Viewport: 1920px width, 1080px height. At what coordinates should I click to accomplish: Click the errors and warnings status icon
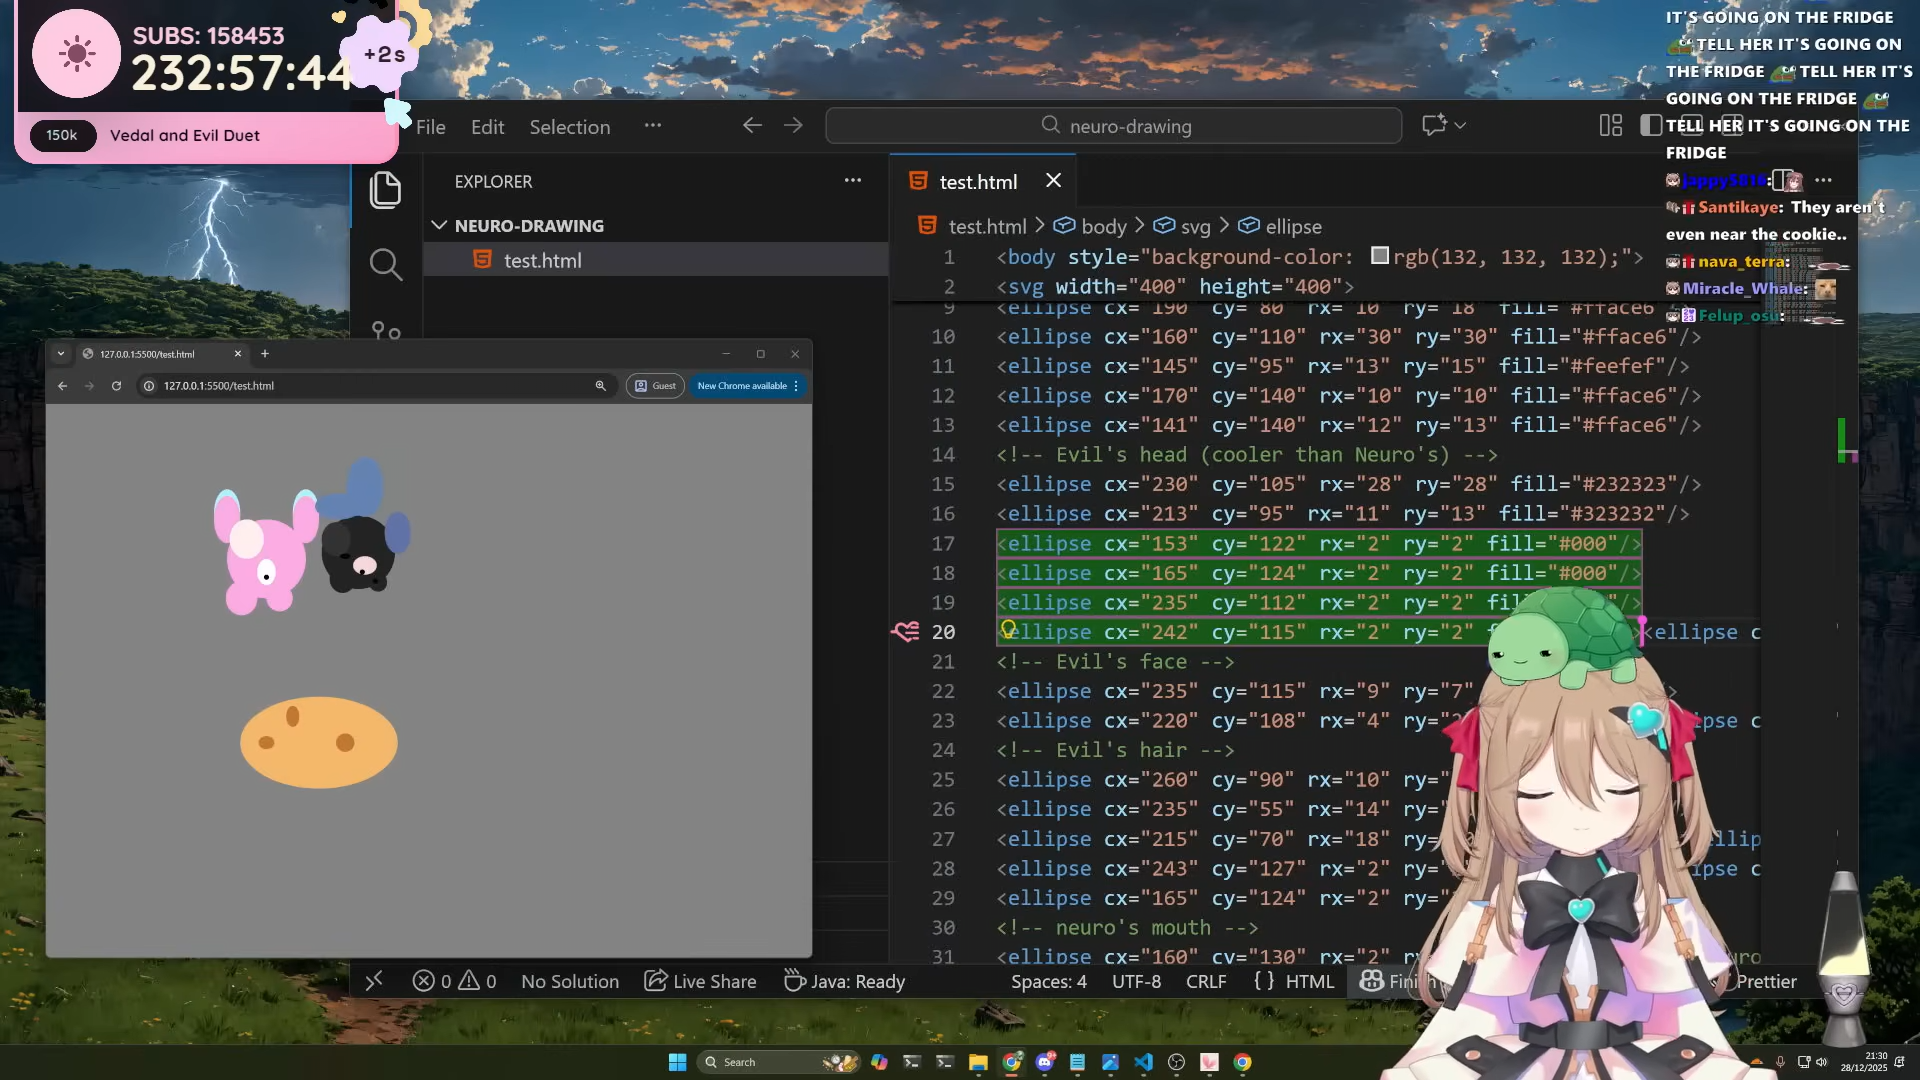pyautogui.click(x=454, y=981)
